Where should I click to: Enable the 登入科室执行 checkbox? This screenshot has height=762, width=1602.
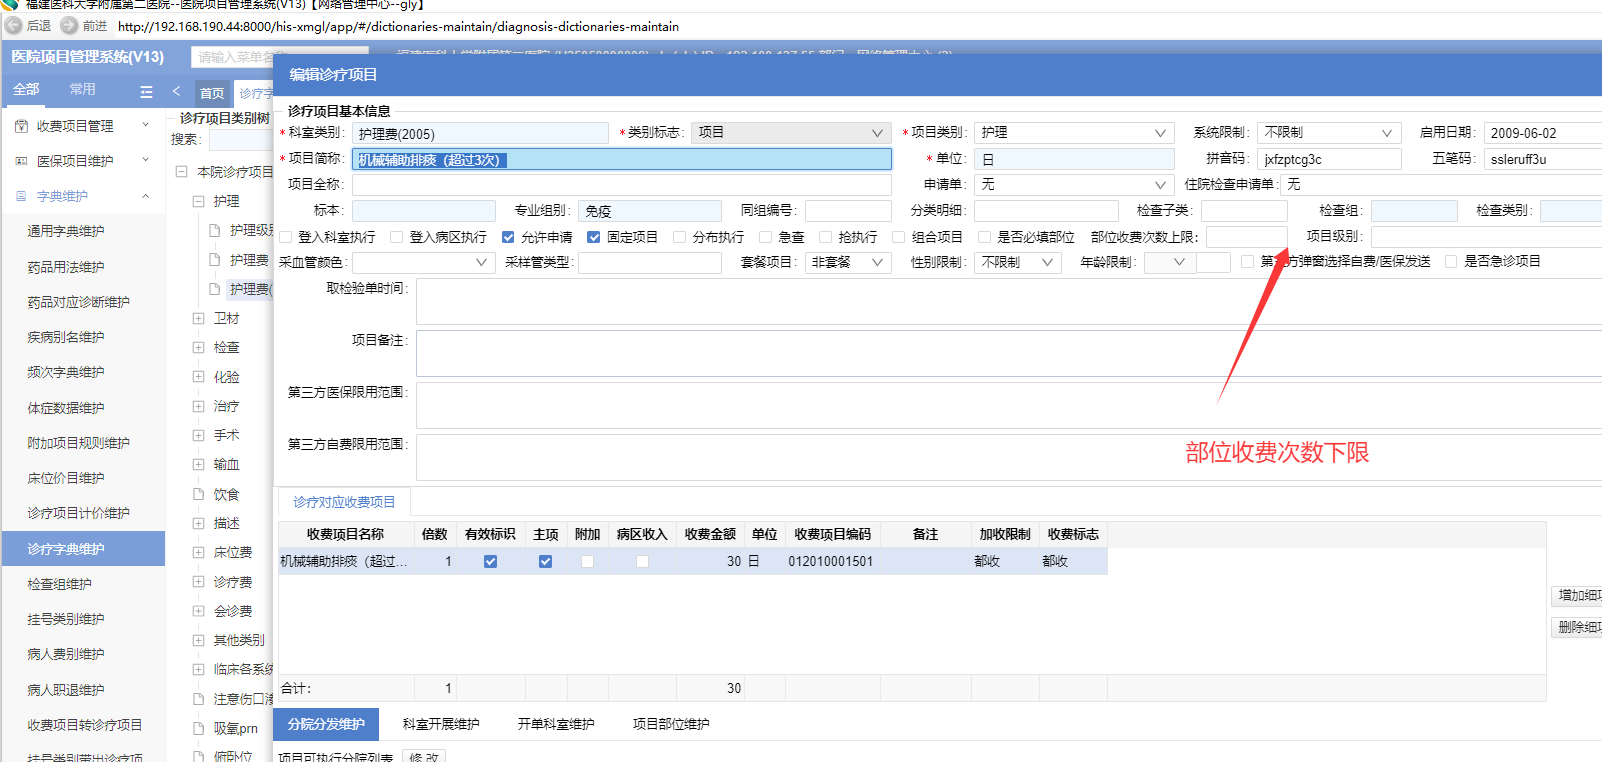(x=286, y=237)
